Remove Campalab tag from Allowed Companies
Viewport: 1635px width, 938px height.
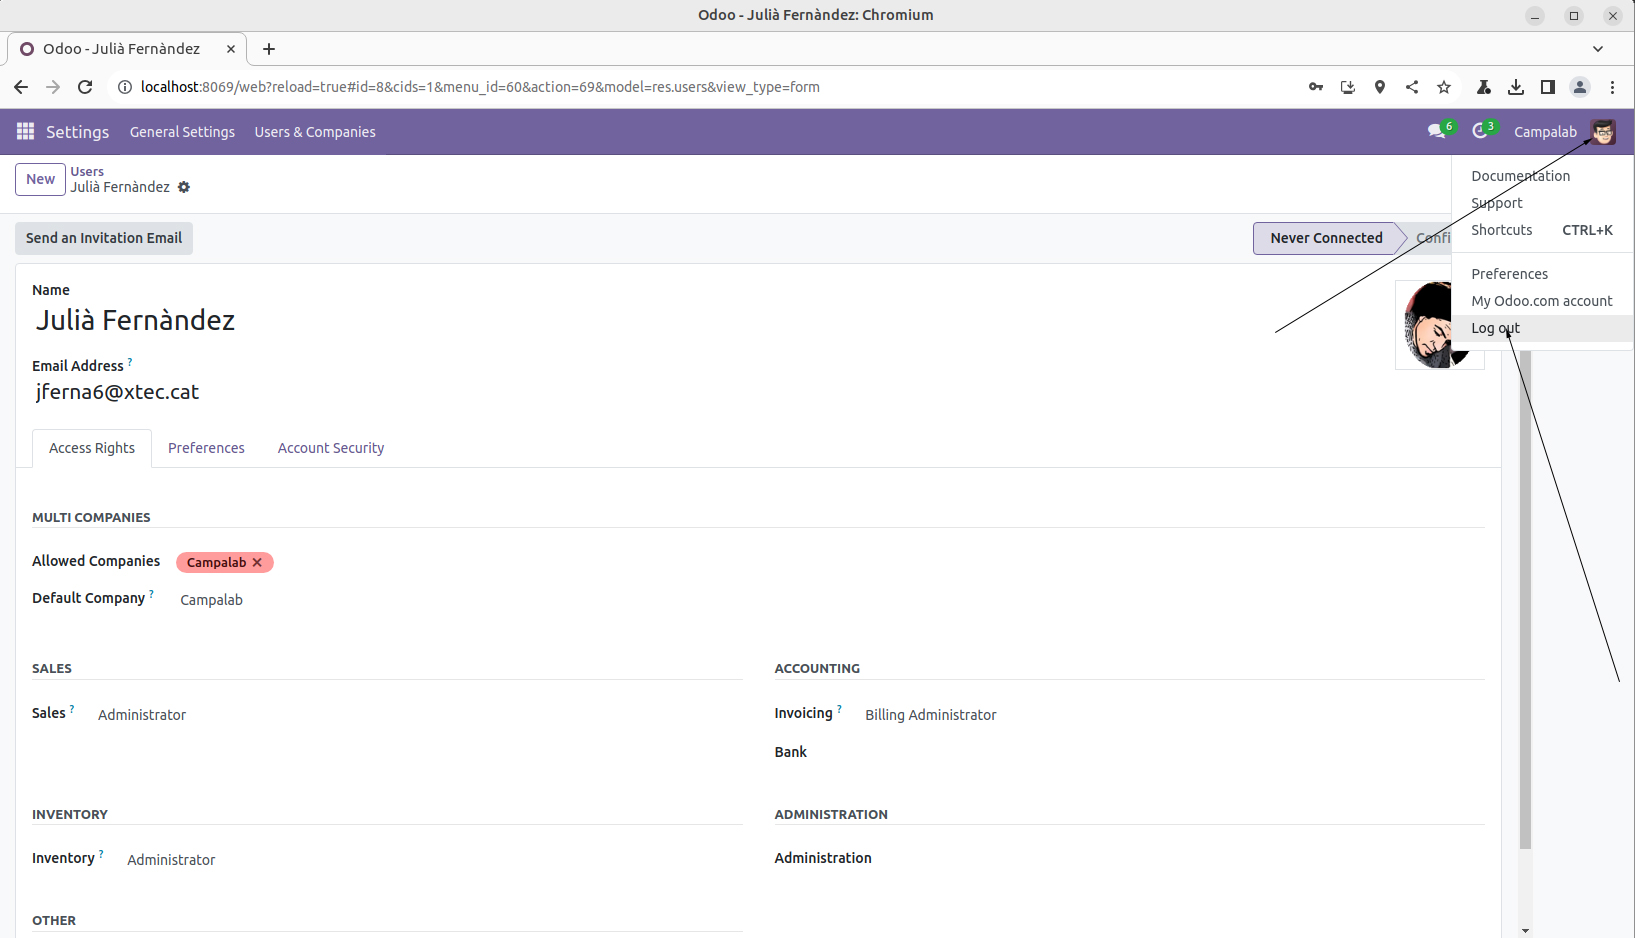[x=258, y=562]
